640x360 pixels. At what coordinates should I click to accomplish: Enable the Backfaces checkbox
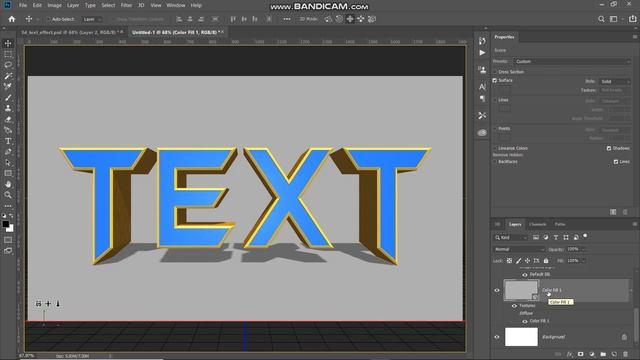point(495,162)
